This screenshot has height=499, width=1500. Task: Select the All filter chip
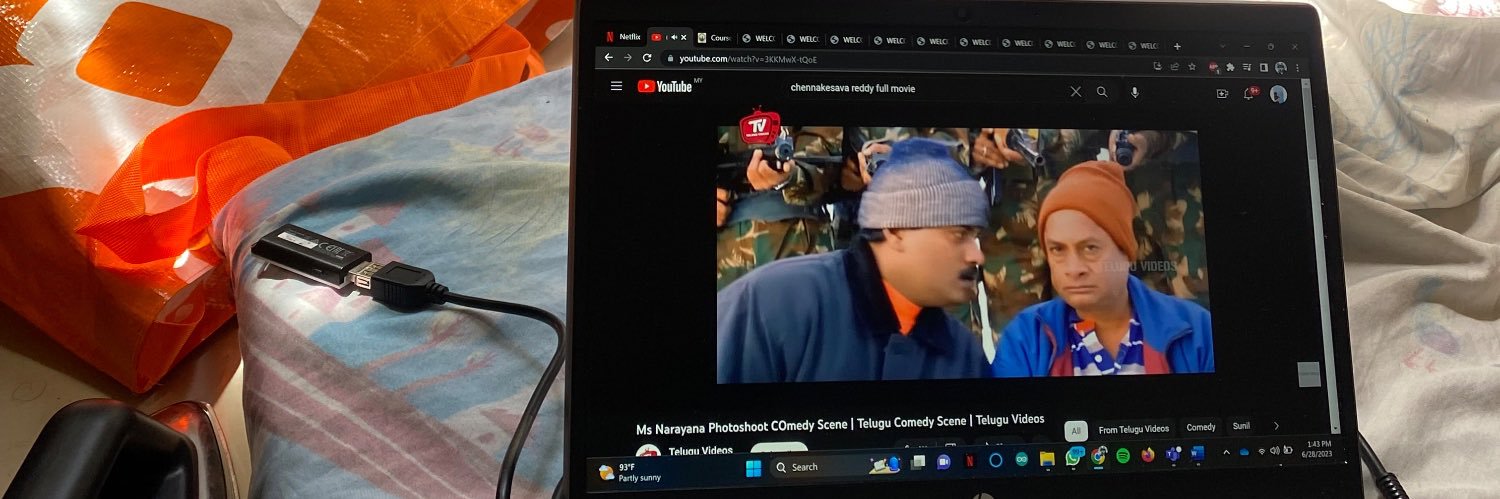click(x=1076, y=429)
